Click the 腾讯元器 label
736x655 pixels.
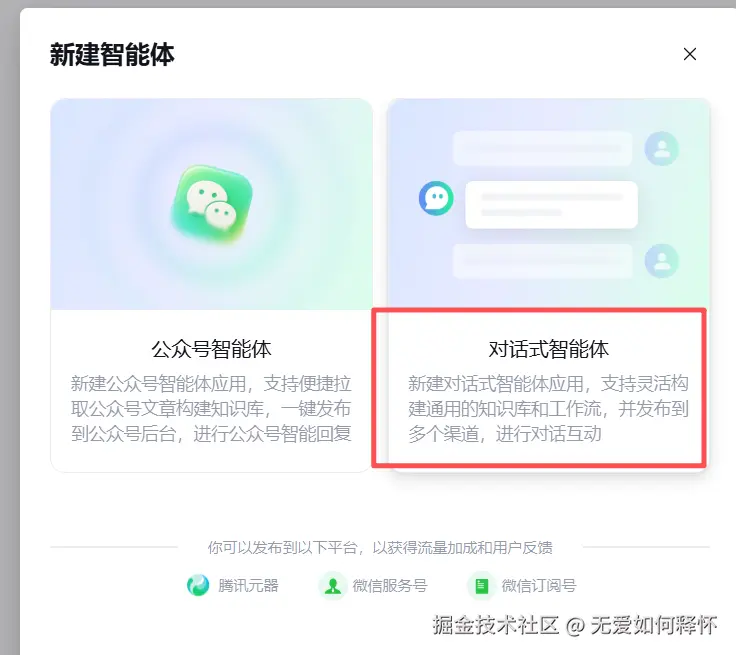pos(248,586)
